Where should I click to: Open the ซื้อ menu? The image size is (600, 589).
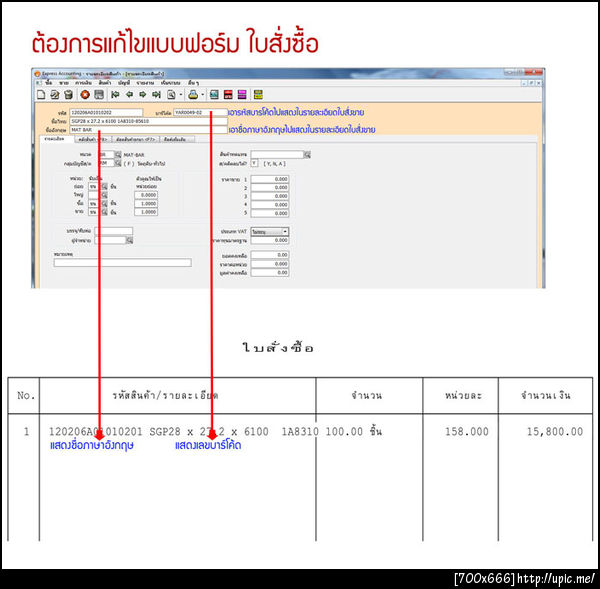49,83
